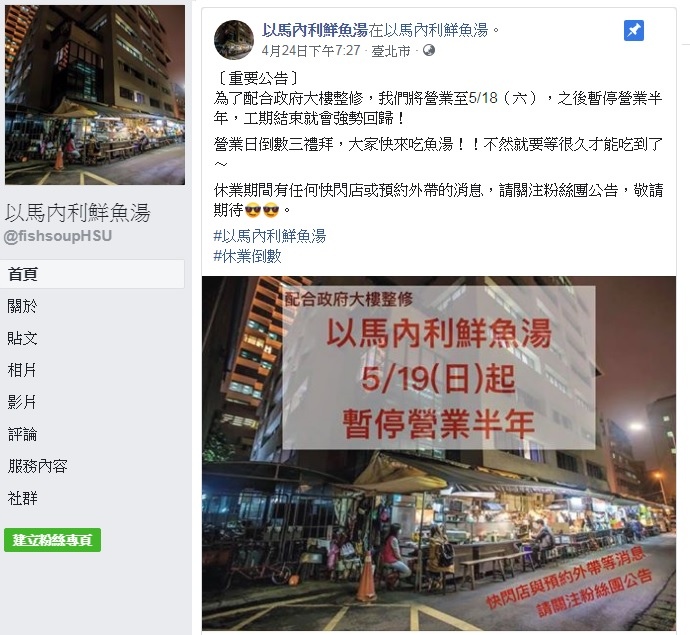Click hashtag #休業倒數

coord(247,256)
